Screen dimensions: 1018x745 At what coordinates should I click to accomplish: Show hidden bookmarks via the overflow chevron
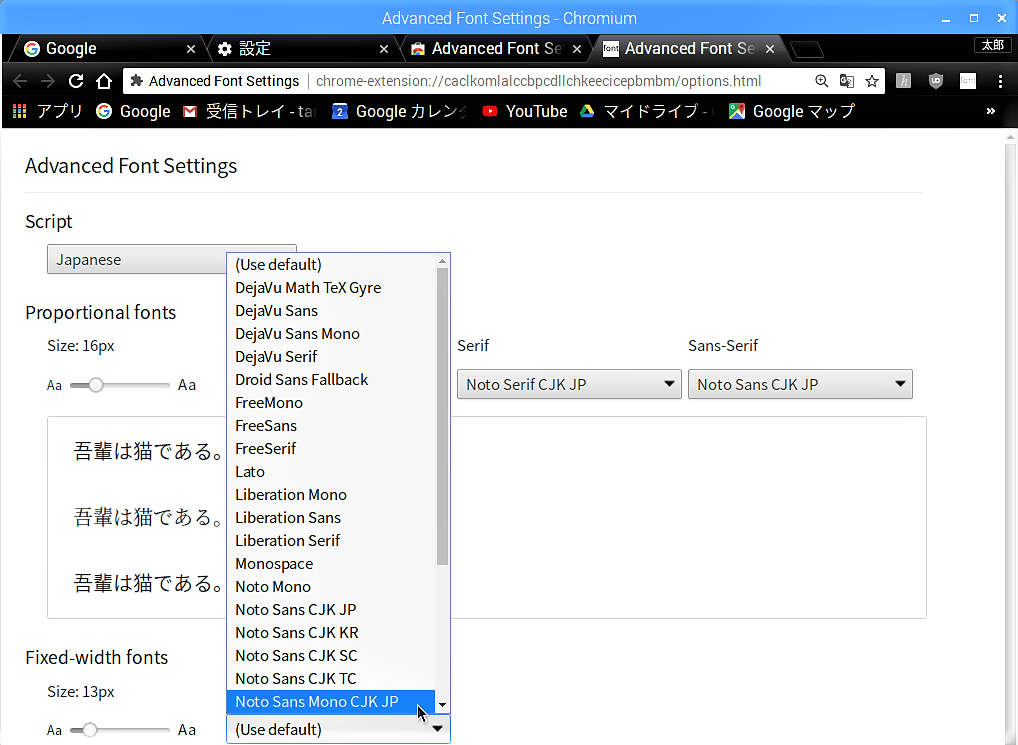tap(991, 111)
